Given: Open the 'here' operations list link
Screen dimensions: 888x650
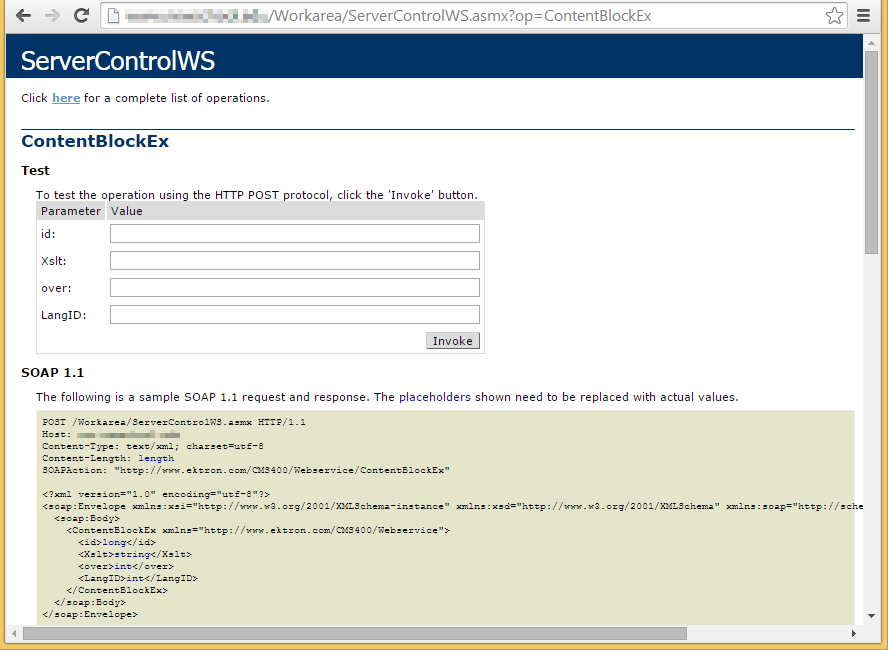Looking at the screenshot, I should click(66, 98).
